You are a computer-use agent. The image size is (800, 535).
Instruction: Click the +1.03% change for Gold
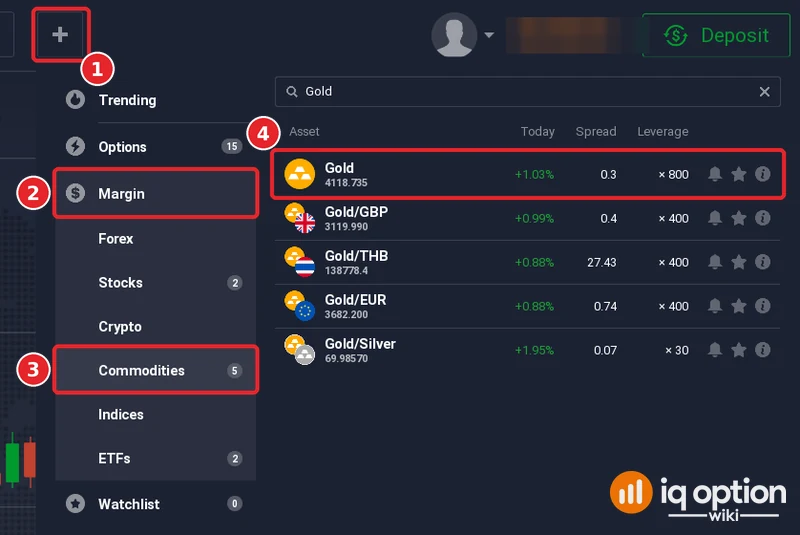point(534,174)
